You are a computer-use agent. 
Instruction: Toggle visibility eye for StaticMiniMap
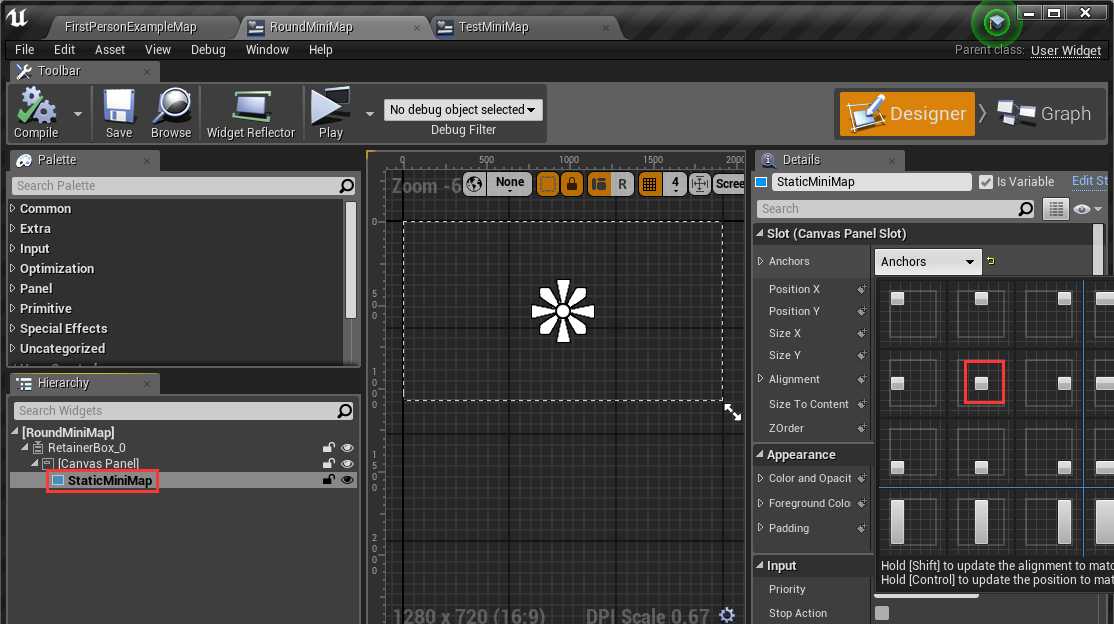tap(347, 480)
